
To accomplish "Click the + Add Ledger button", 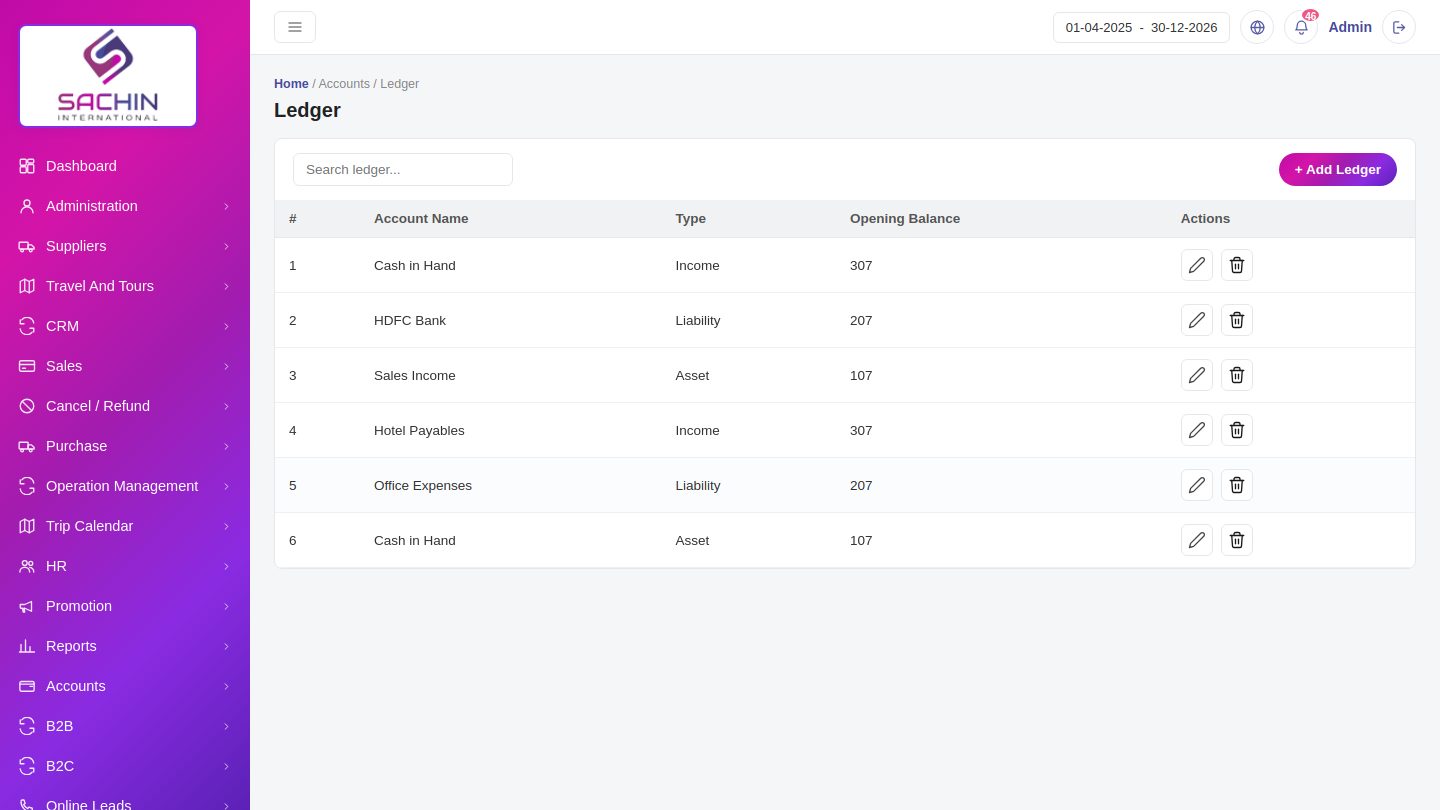I will click(1337, 169).
